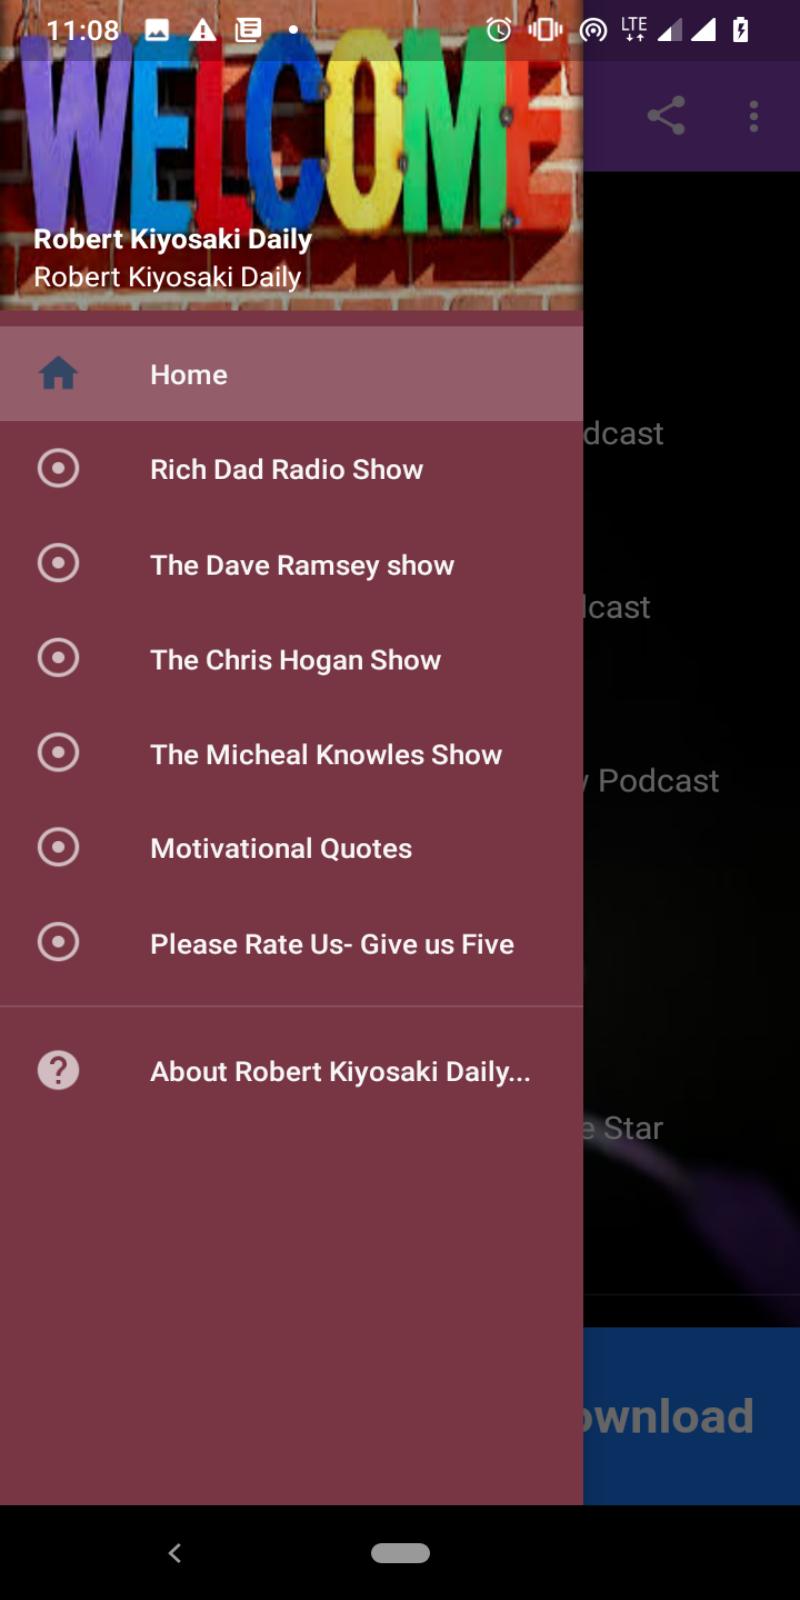Tap the icon beside The Dave Ramsey show

coord(58,563)
